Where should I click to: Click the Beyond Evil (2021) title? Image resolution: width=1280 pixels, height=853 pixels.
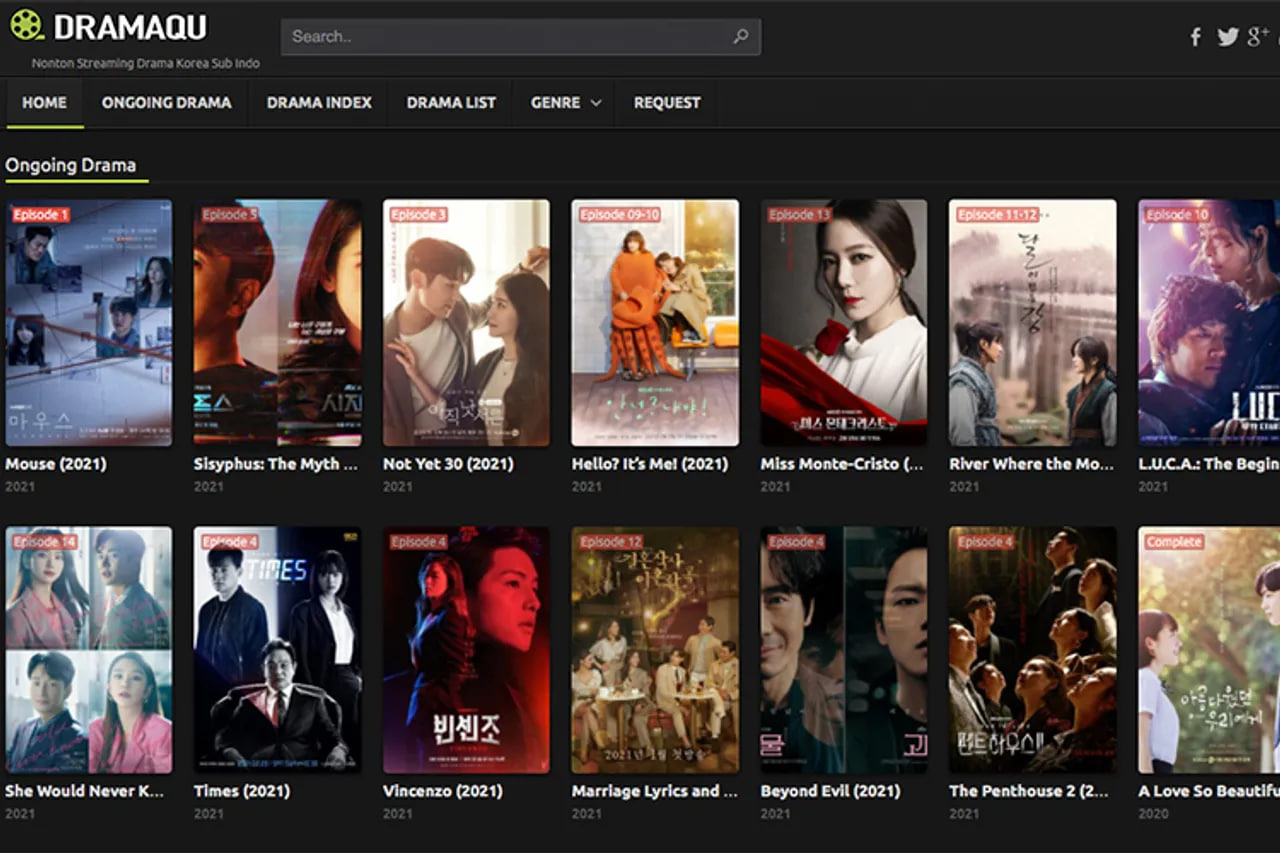point(830,791)
